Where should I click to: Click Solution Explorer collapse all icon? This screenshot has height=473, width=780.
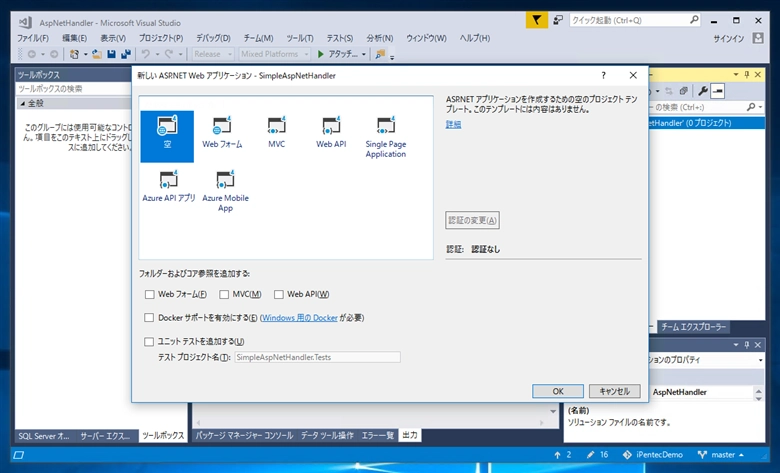(x=683, y=91)
